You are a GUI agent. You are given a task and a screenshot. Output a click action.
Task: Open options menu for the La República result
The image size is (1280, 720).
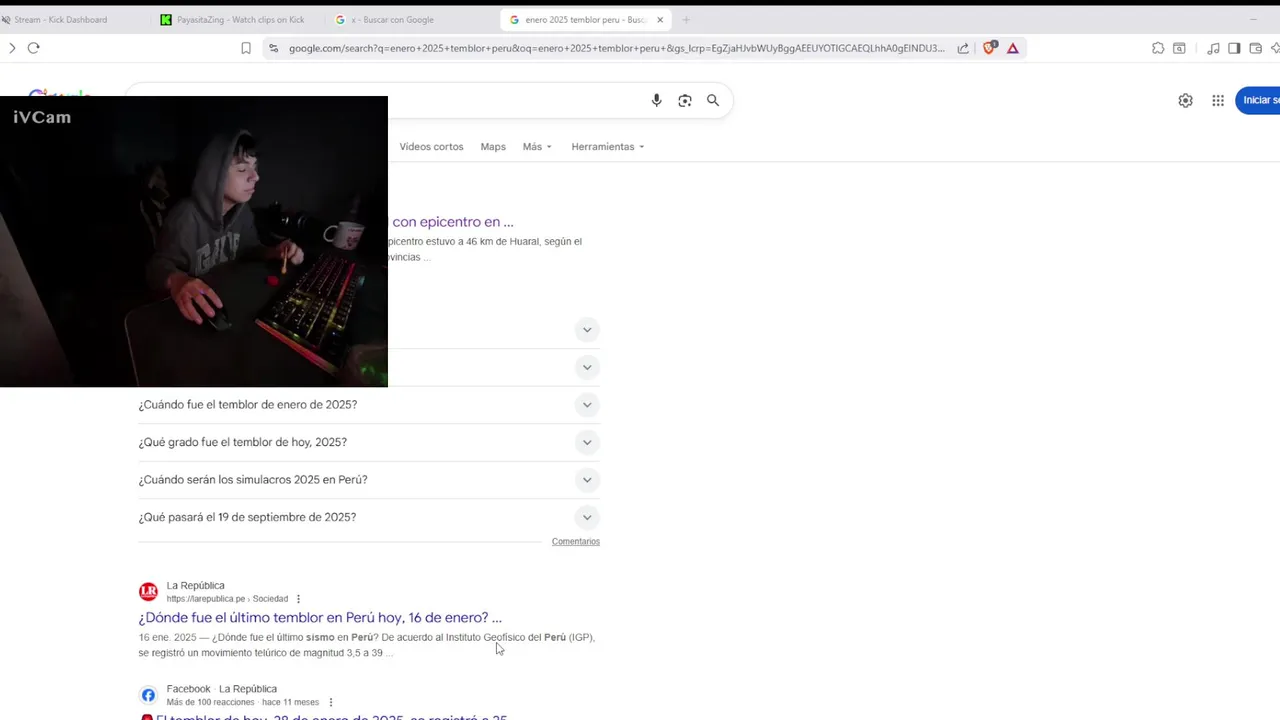[x=298, y=599]
